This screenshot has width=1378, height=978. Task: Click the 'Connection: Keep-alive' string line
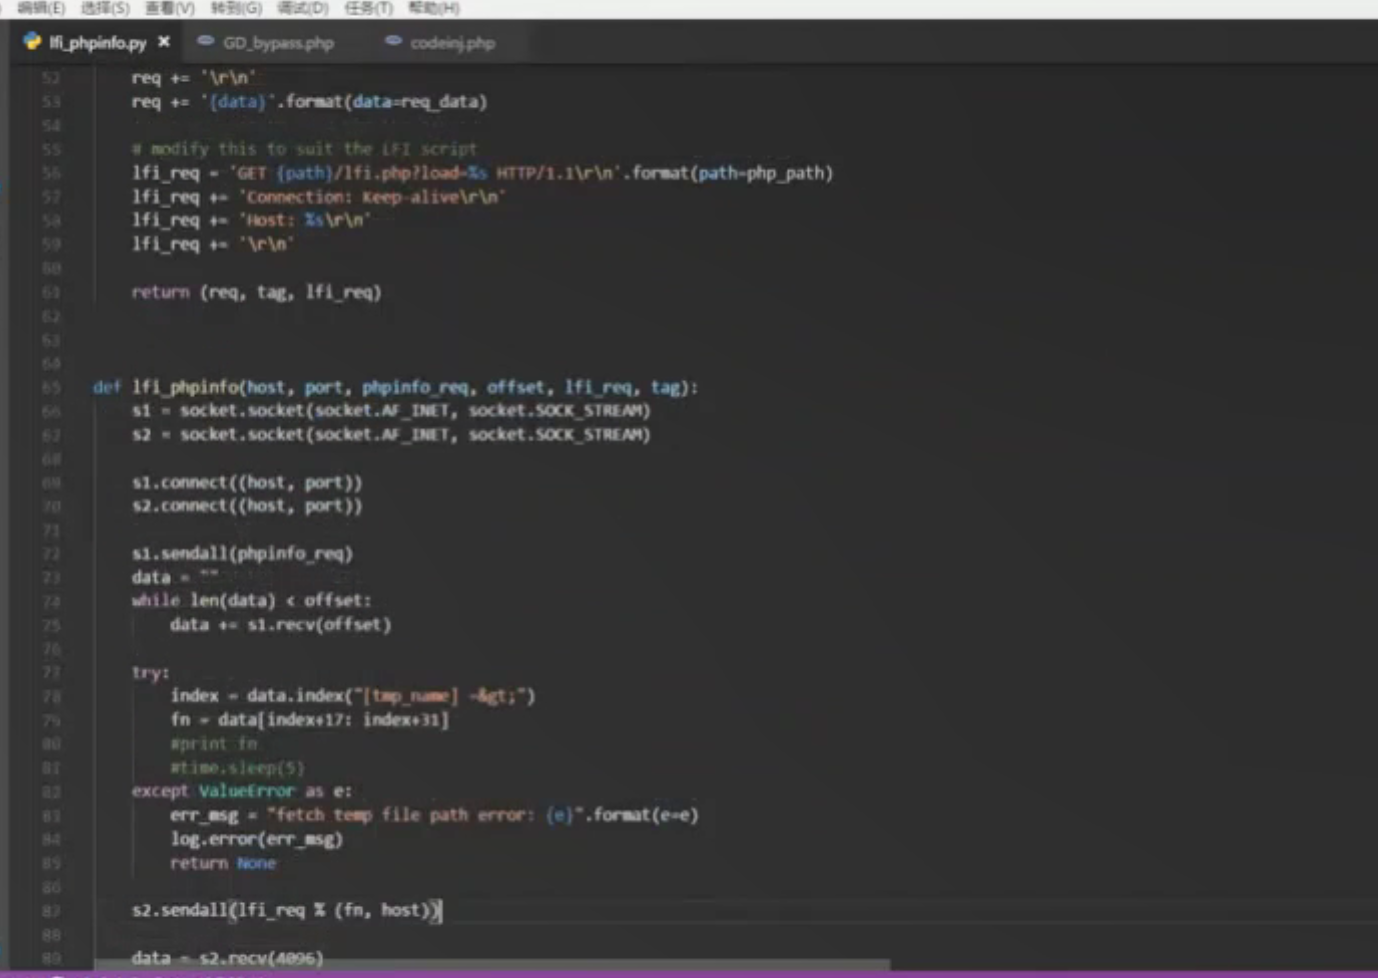[318, 197]
